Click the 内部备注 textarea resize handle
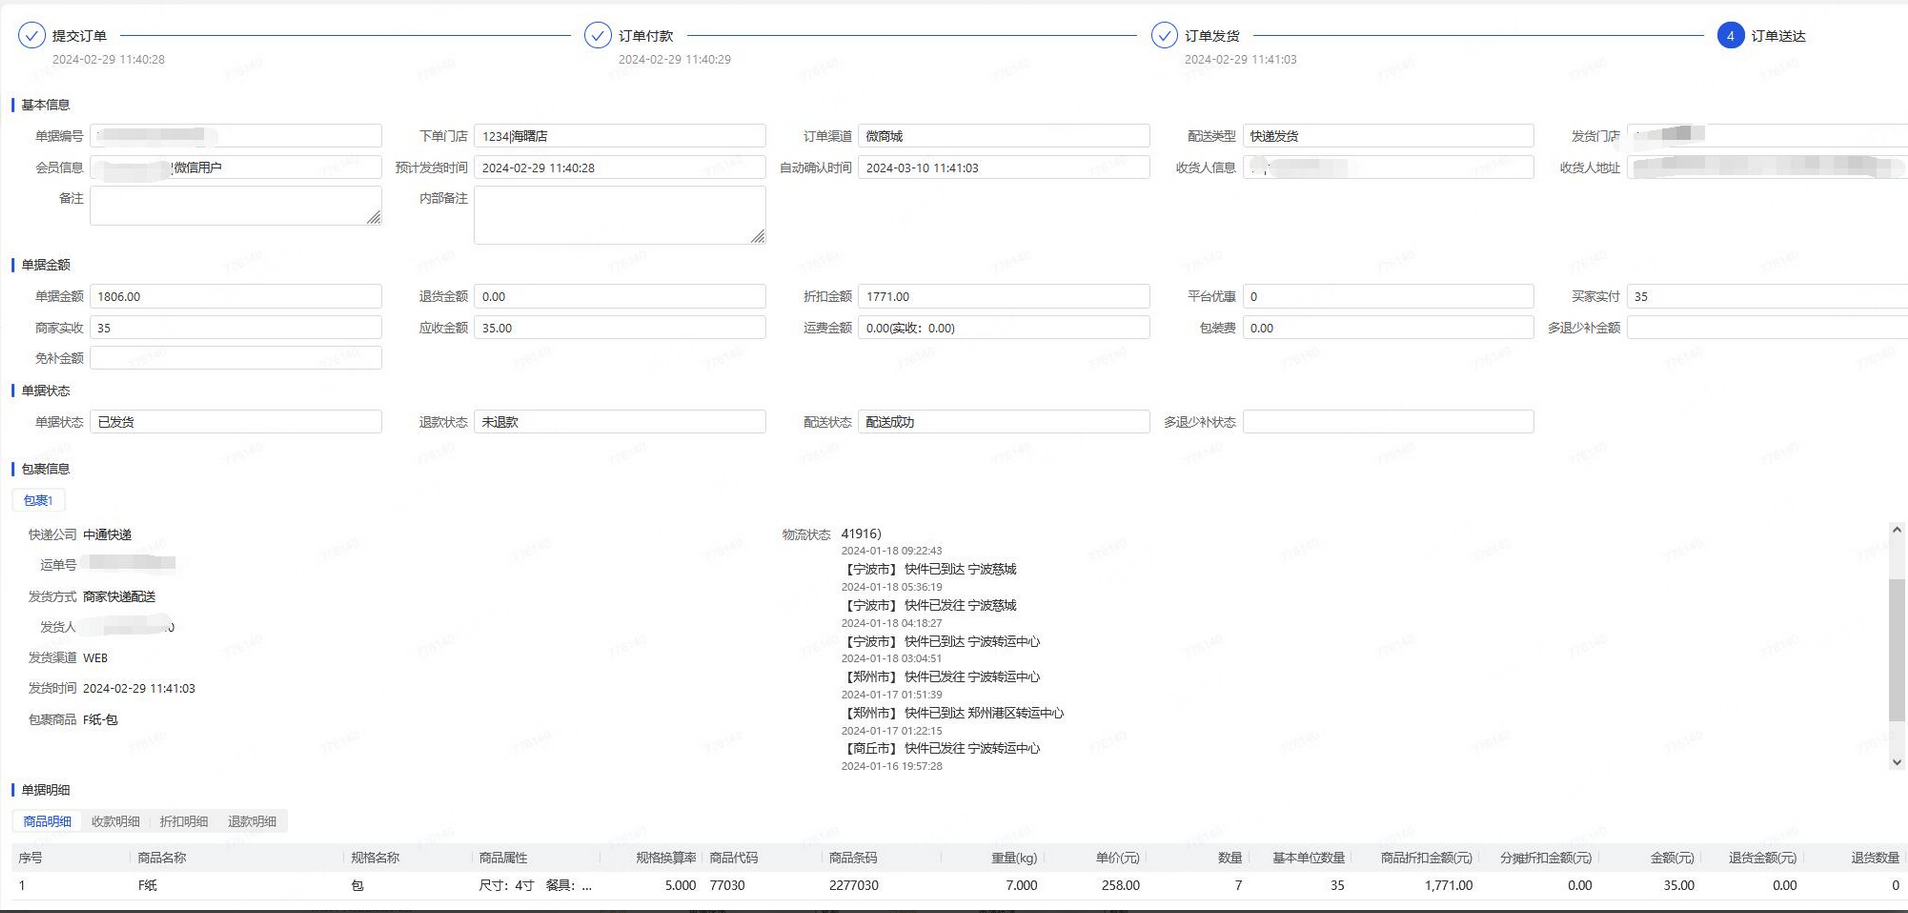 pyautogui.click(x=758, y=237)
